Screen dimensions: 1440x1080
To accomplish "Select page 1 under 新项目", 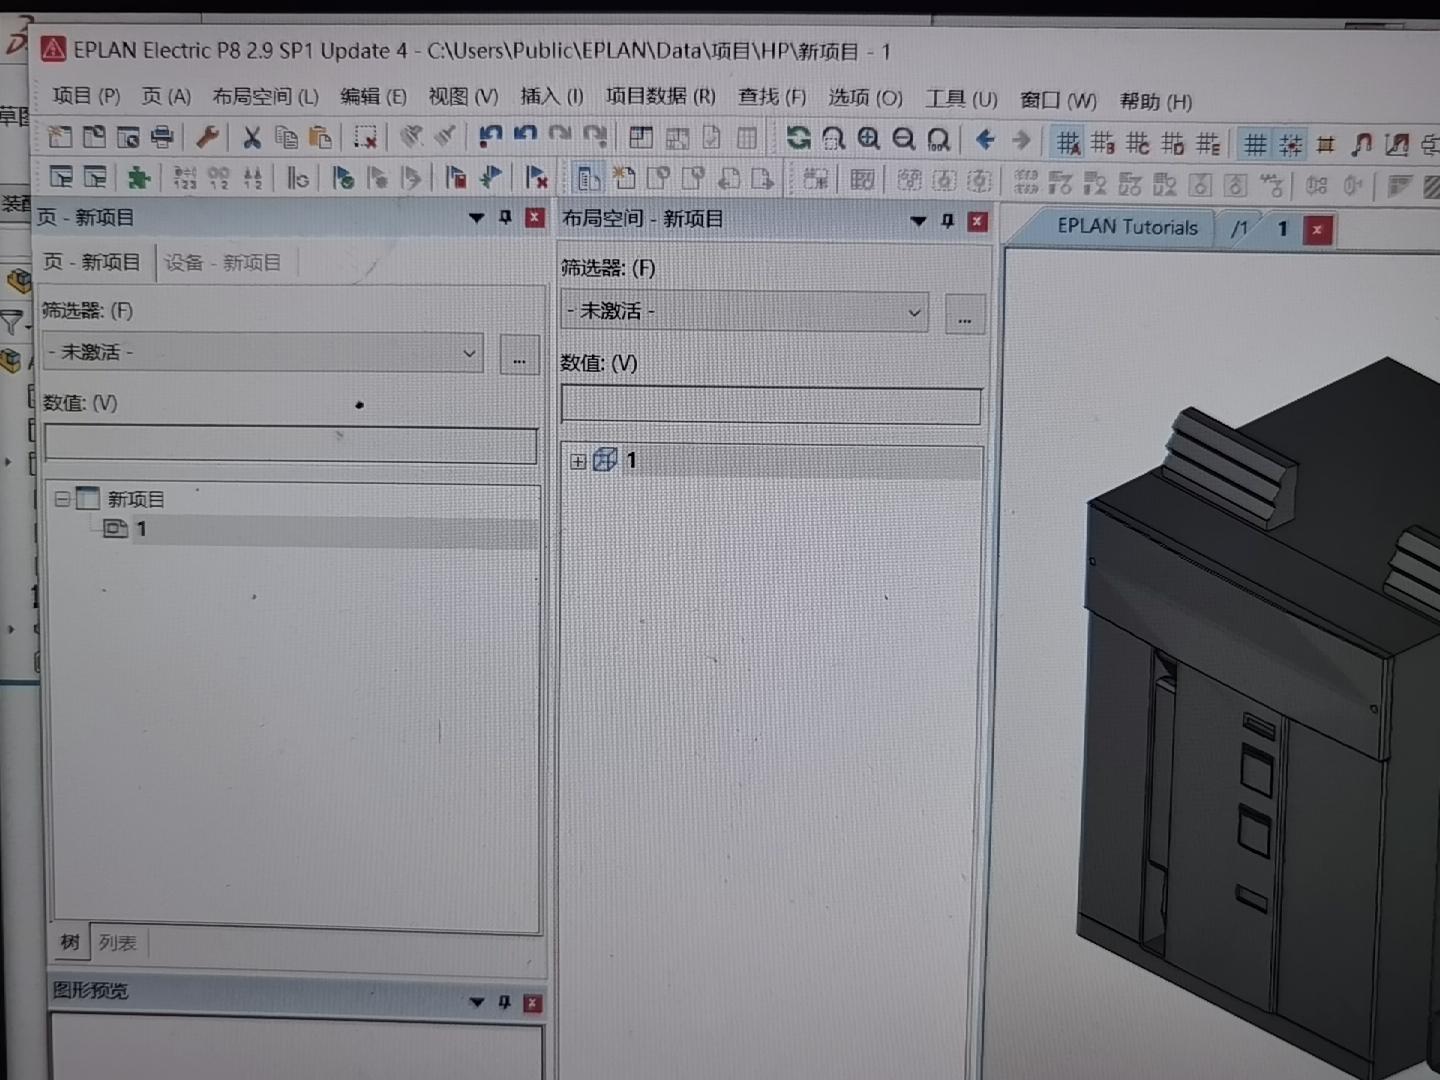I will tap(140, 529).
